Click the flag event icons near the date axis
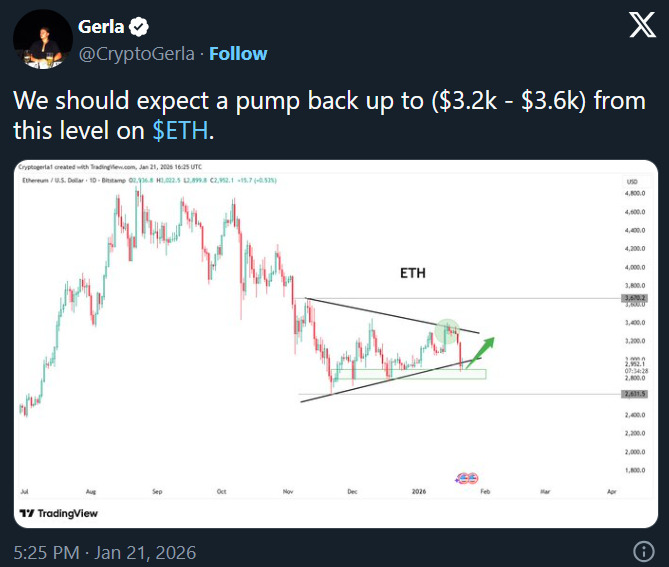The image size is (669, 567). click(x=466, y=479)
